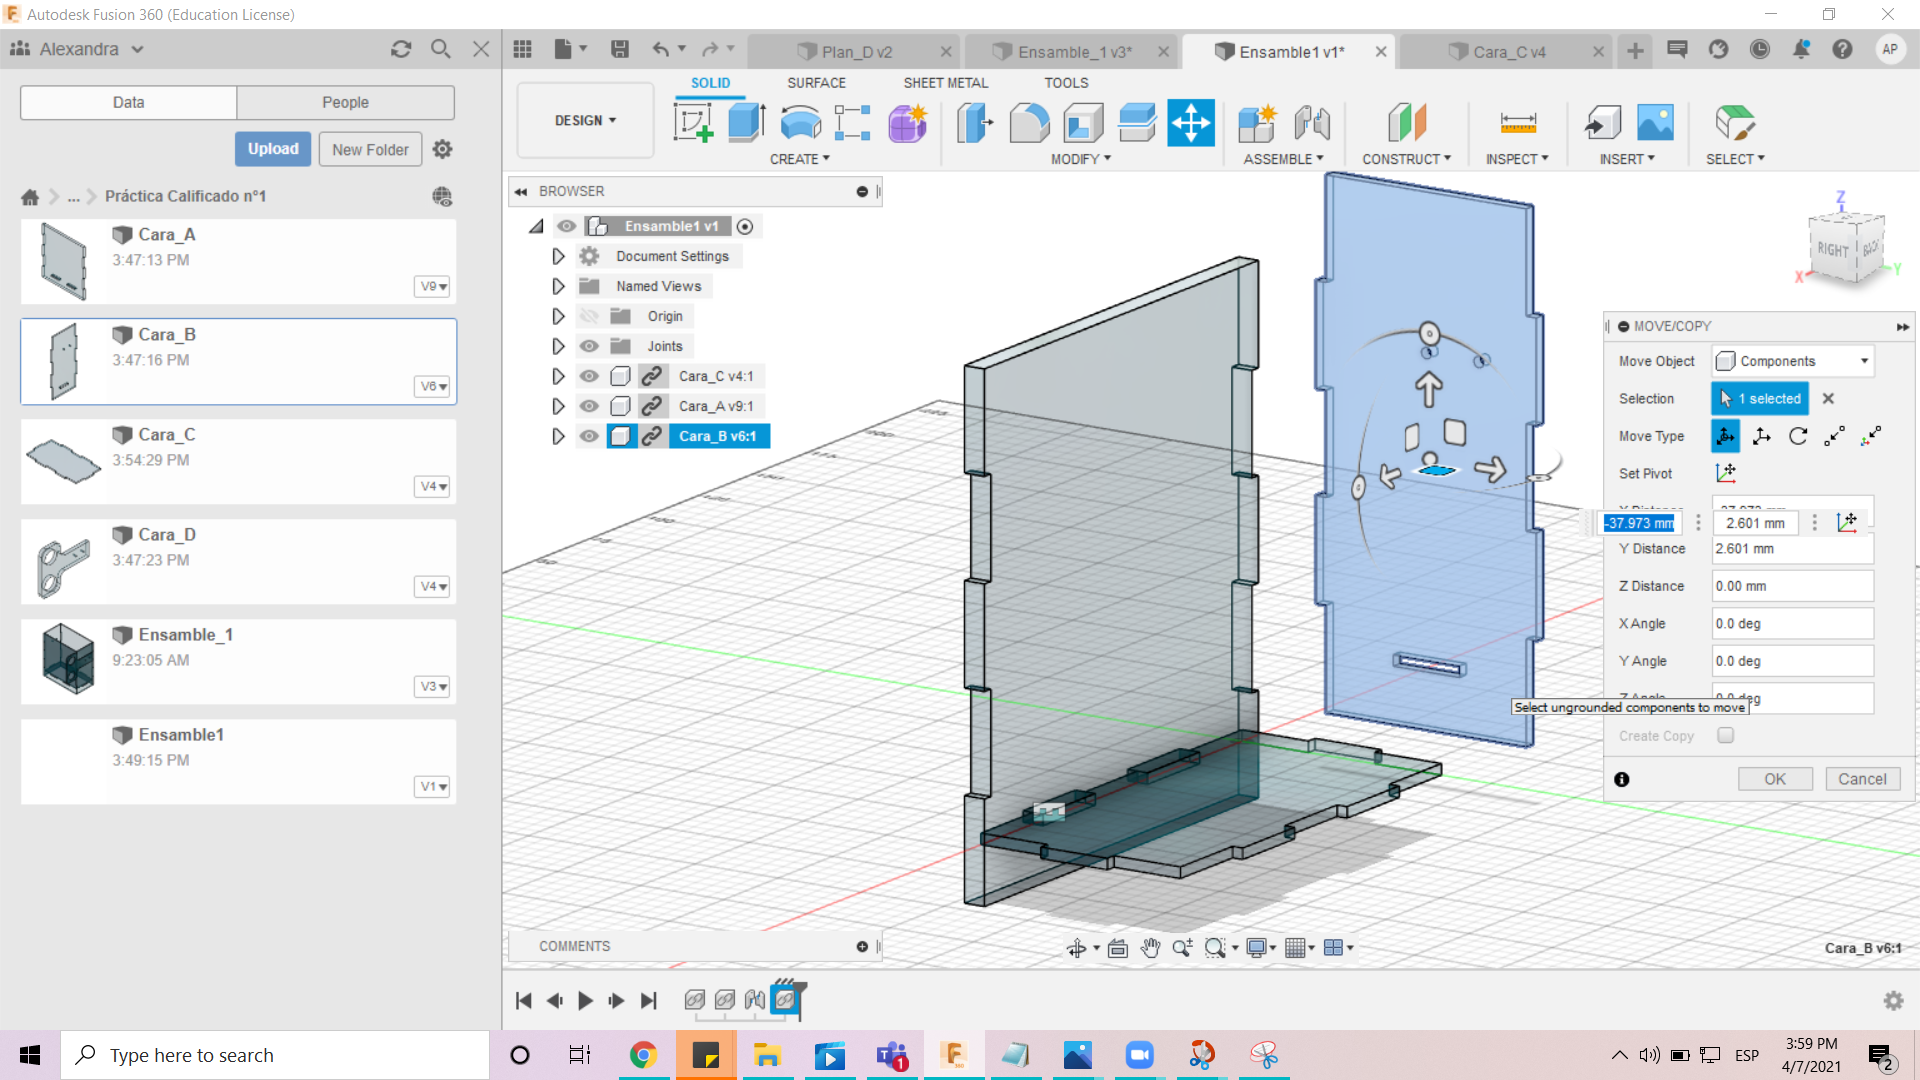Screen dimensions: 1920x1080
Task: Switch to Tools ribbon tab
Action: (x=1064, y=82)
